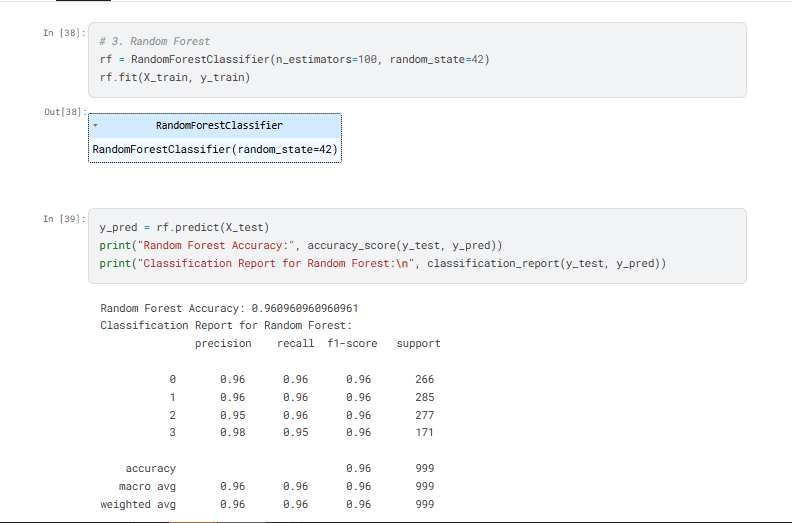792x523 pixels.
Task: Click the support value 171 for class 3
Action: click(x=424, y=433)
